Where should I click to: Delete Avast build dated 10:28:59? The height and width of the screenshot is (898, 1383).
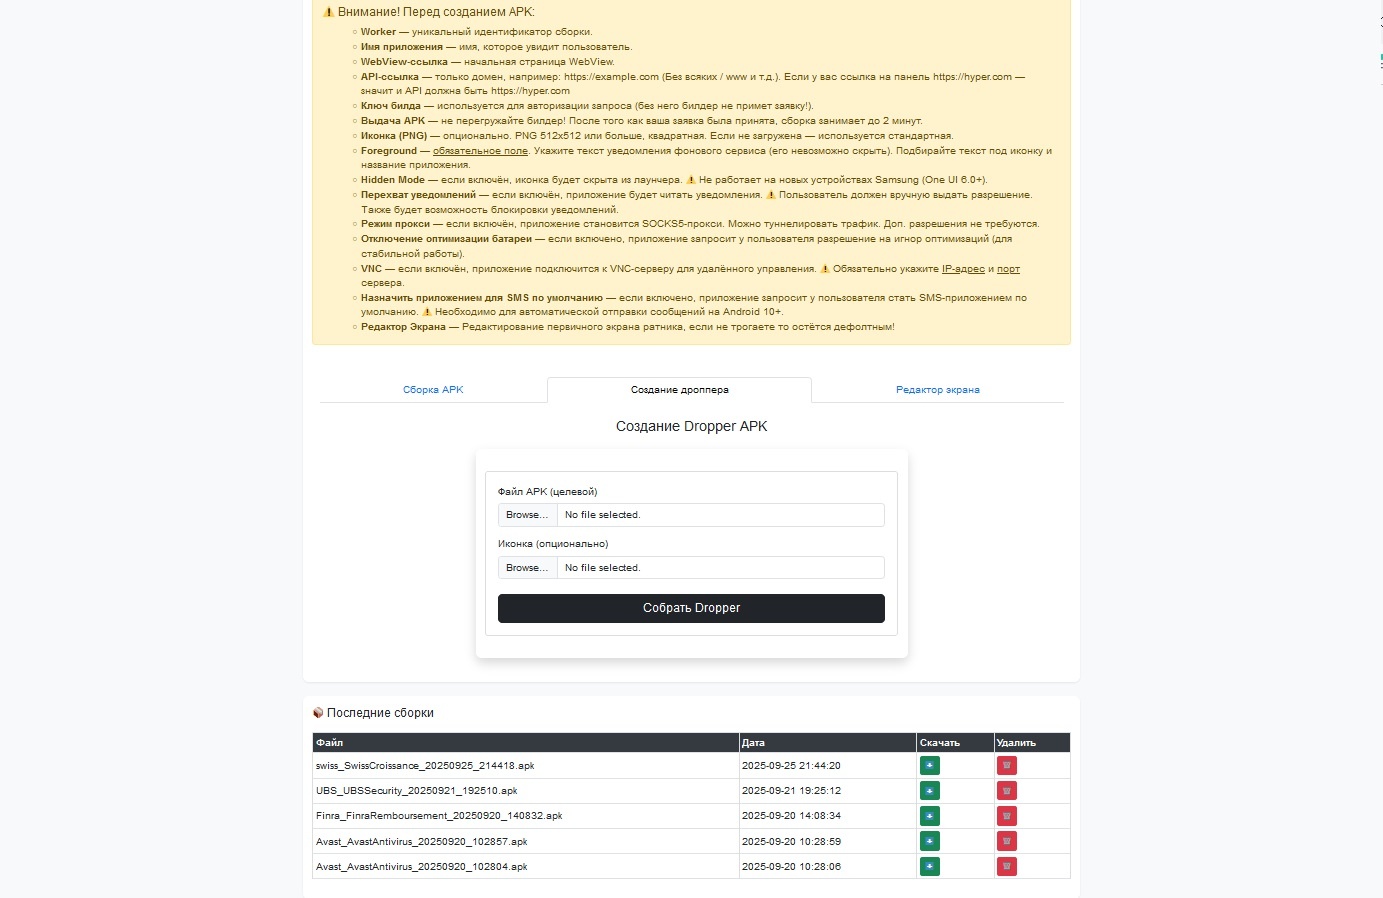pos(1006,841)
